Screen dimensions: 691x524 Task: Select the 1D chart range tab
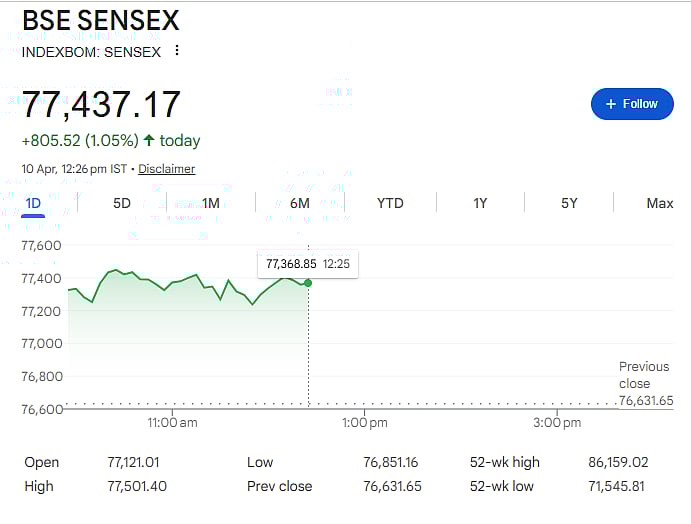tap(33, 204)
